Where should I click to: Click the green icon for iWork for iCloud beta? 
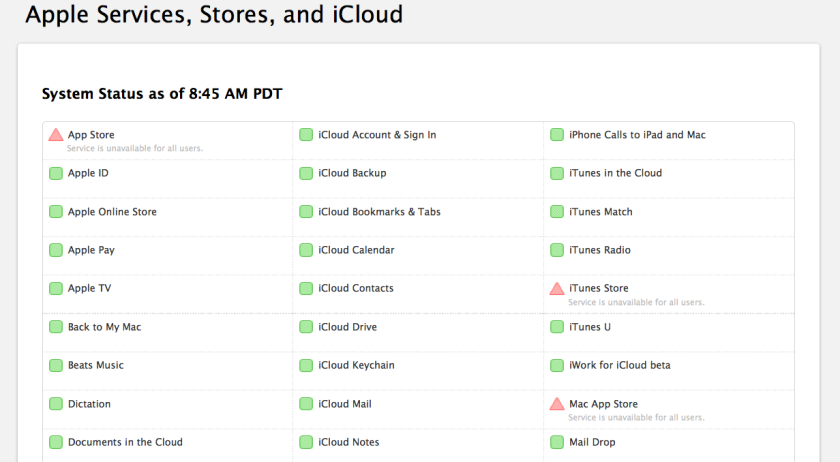[x=557, y=365]
